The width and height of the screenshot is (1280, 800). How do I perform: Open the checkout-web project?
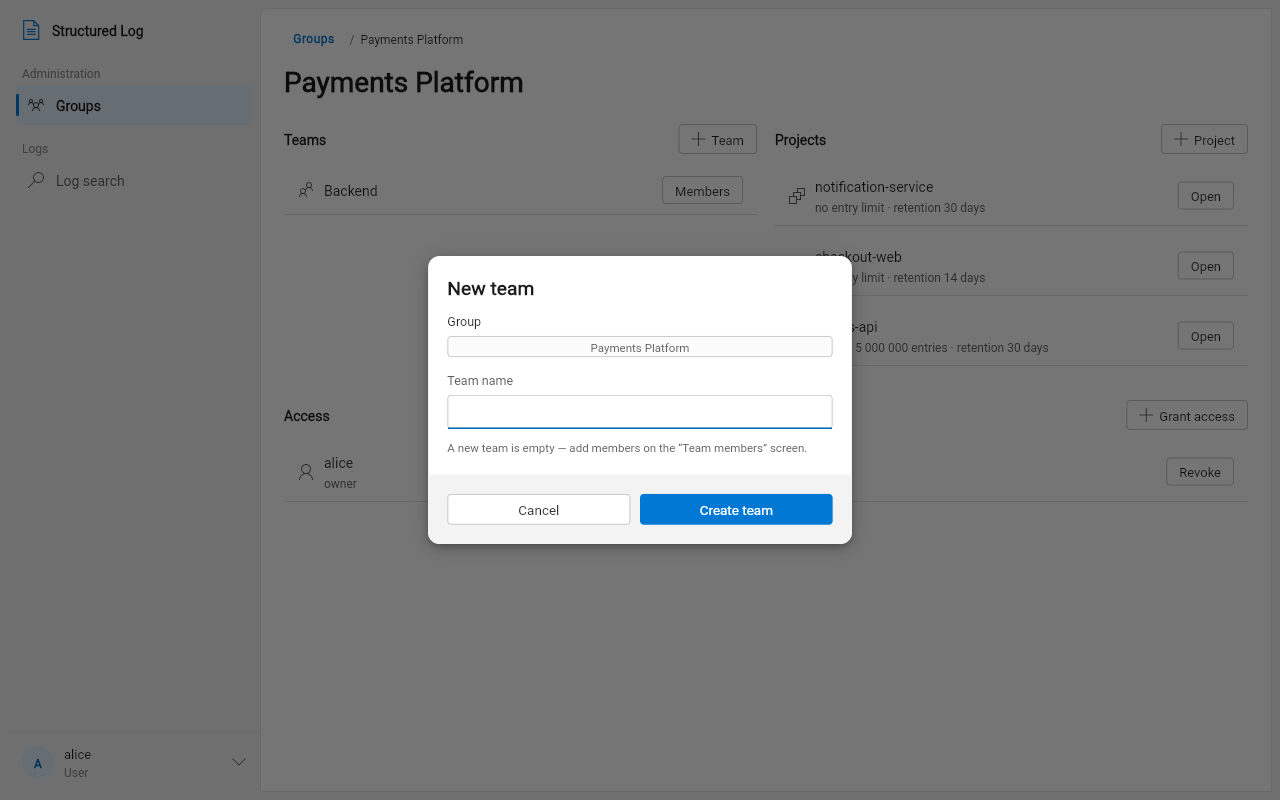point(1205,266)
